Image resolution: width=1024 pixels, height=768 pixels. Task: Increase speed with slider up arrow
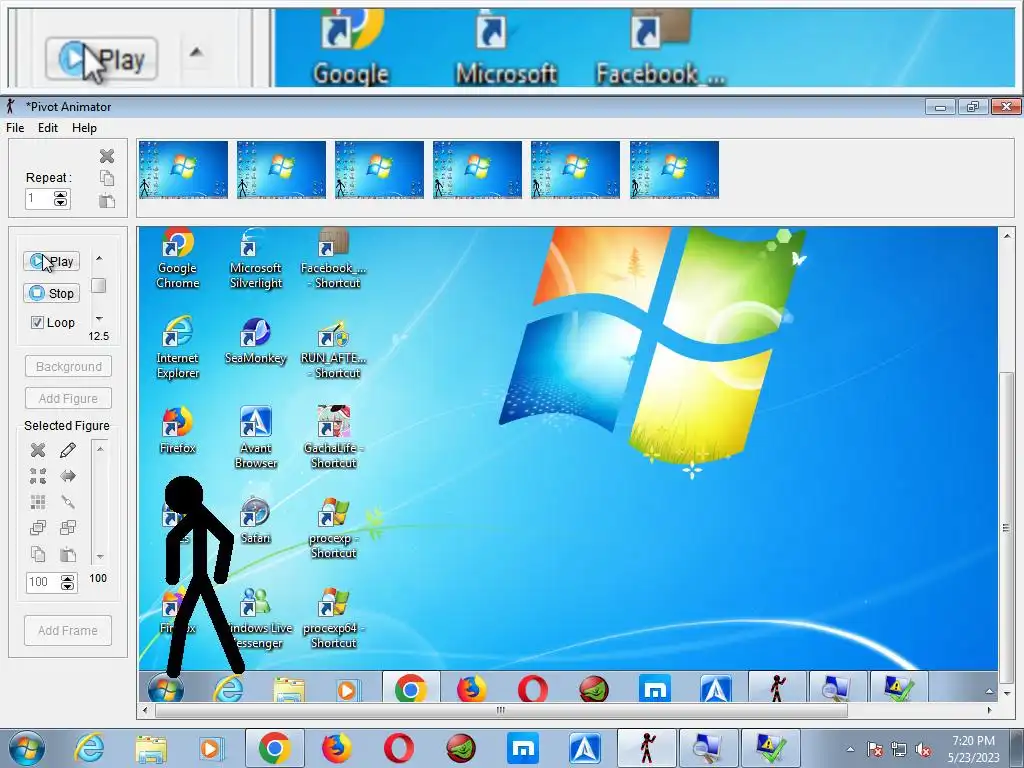[99, 259]
